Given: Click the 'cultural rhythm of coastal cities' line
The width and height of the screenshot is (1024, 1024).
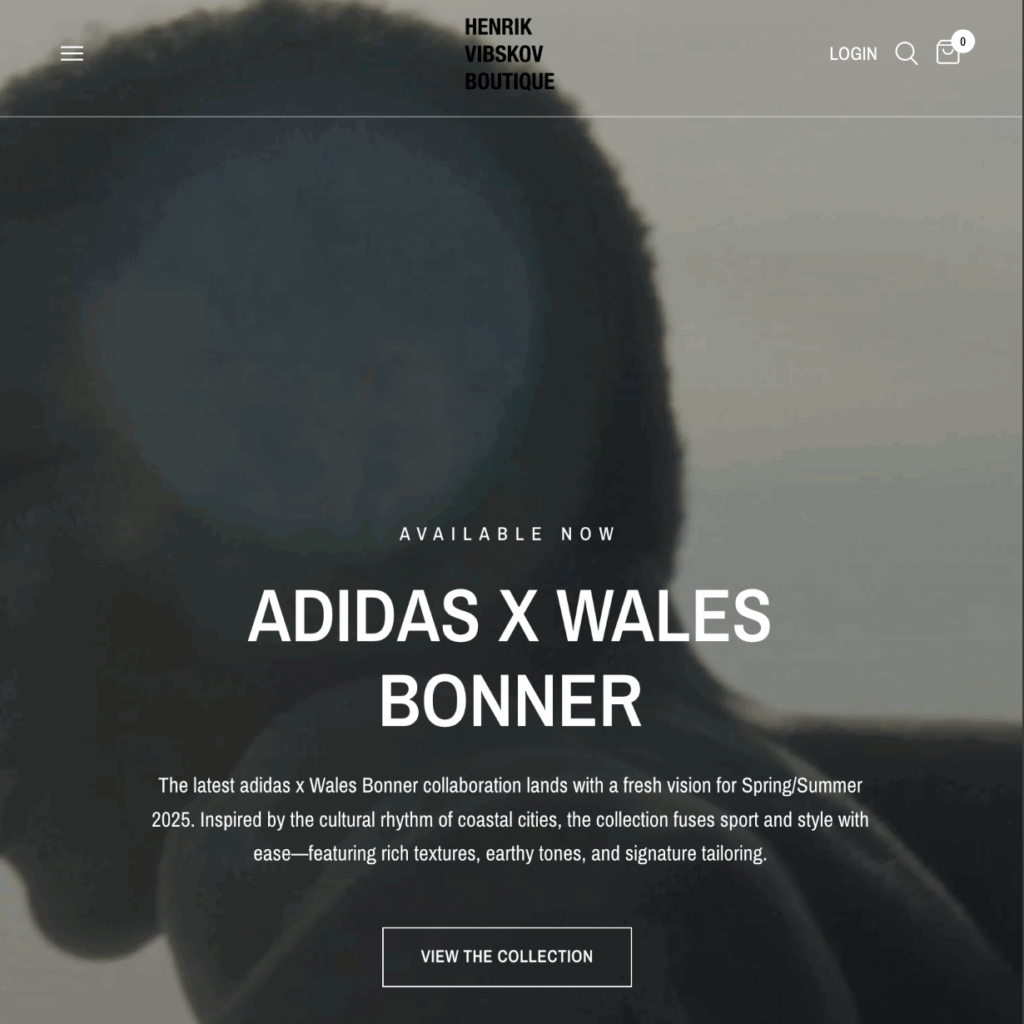Looking at the screenshot, I should (x=509, y=820).
